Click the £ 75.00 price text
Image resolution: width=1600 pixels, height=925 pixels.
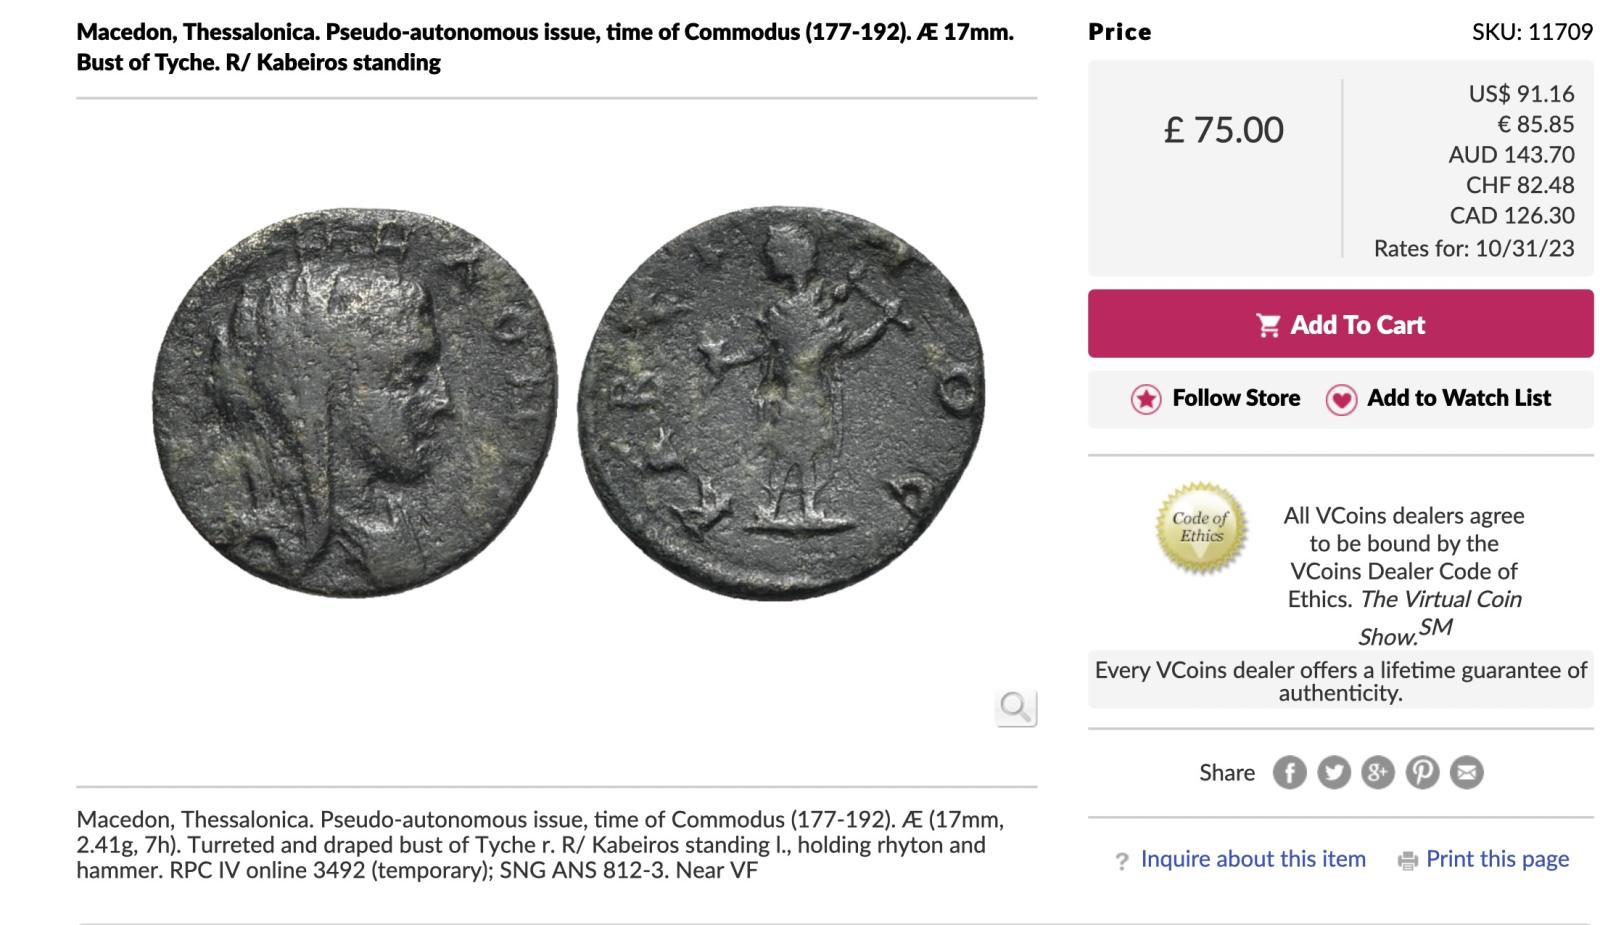click(1223, 130)
